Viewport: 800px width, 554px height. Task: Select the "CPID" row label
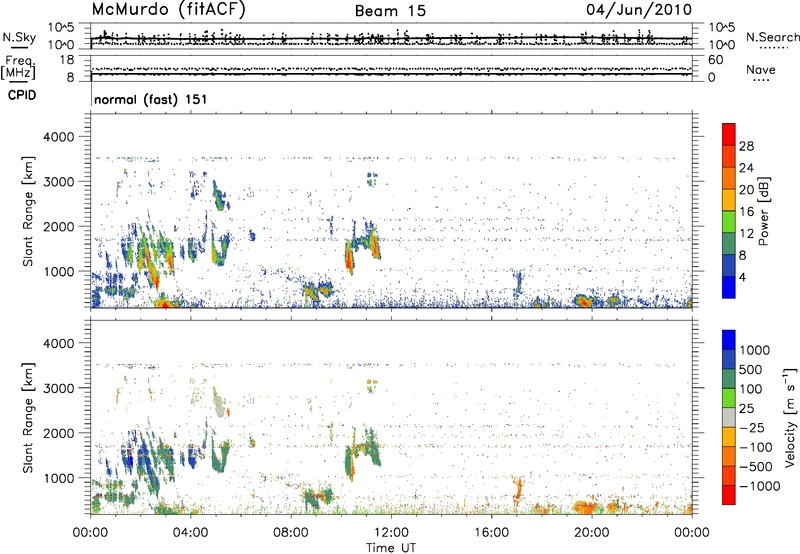click(22, 95)
